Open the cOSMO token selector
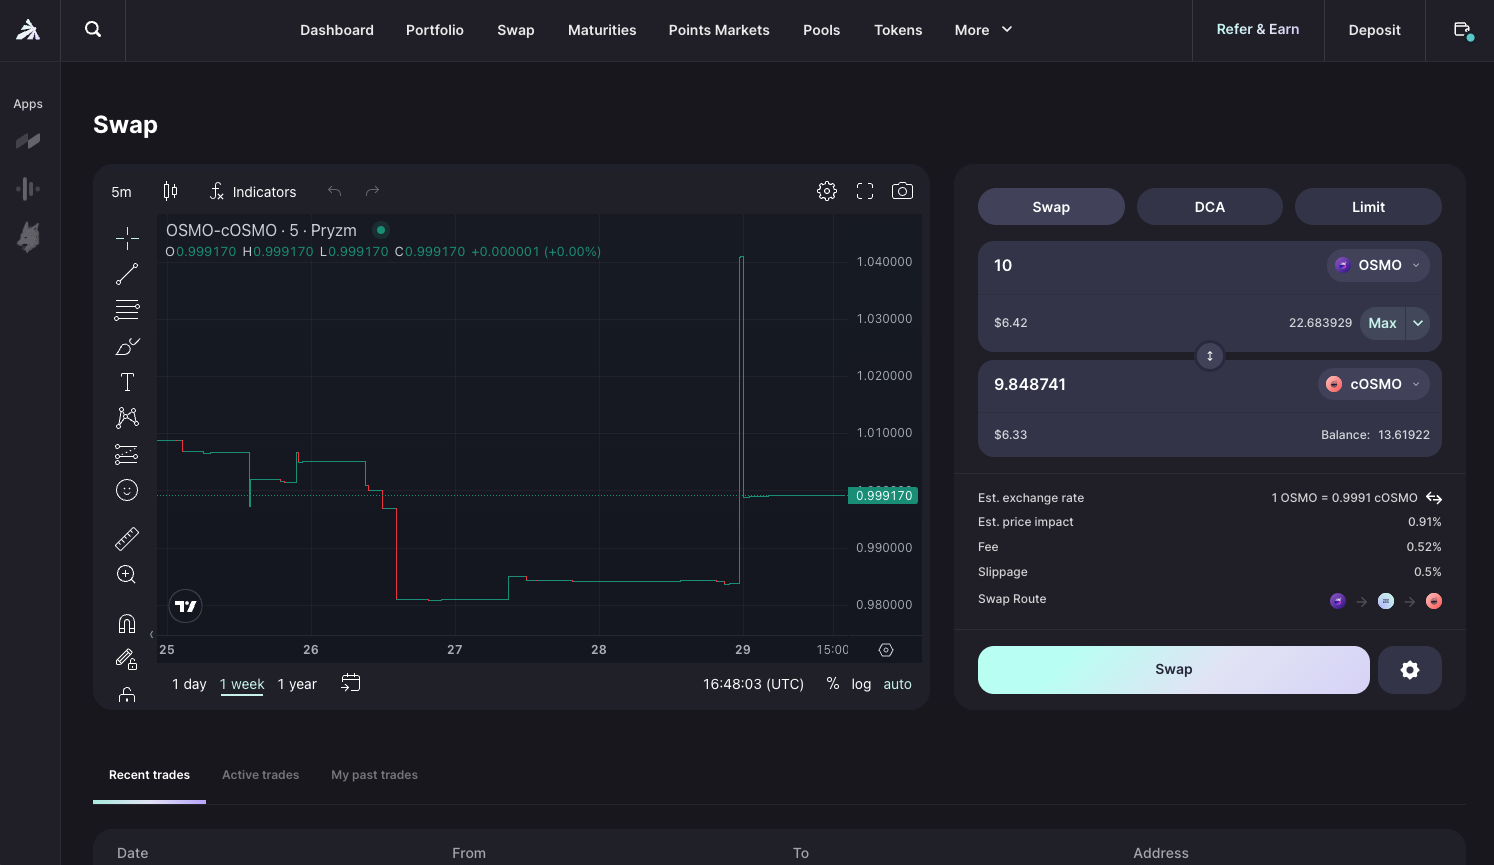 tap(1374, 384)
